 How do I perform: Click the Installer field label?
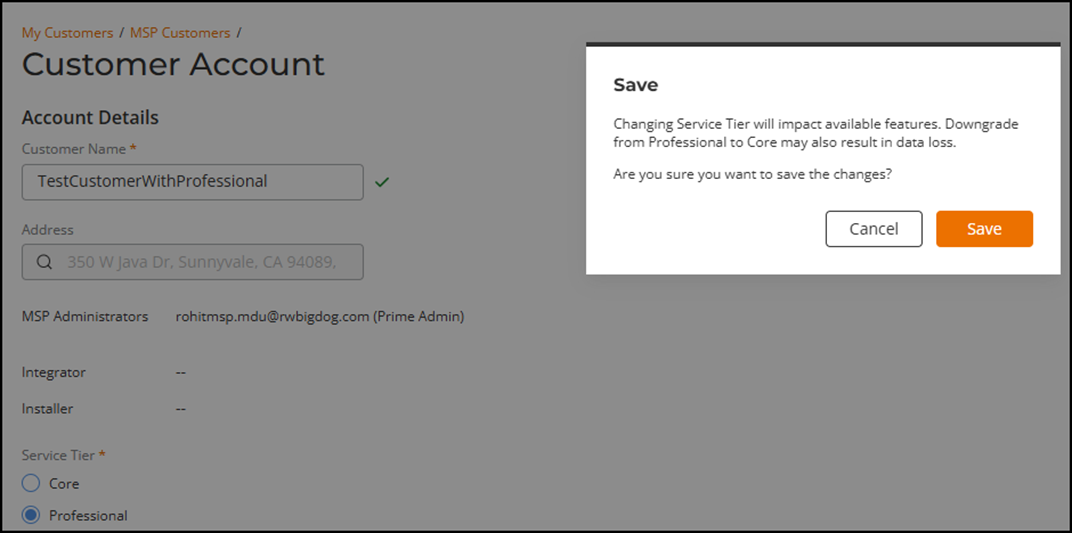[x=47, y=408]
